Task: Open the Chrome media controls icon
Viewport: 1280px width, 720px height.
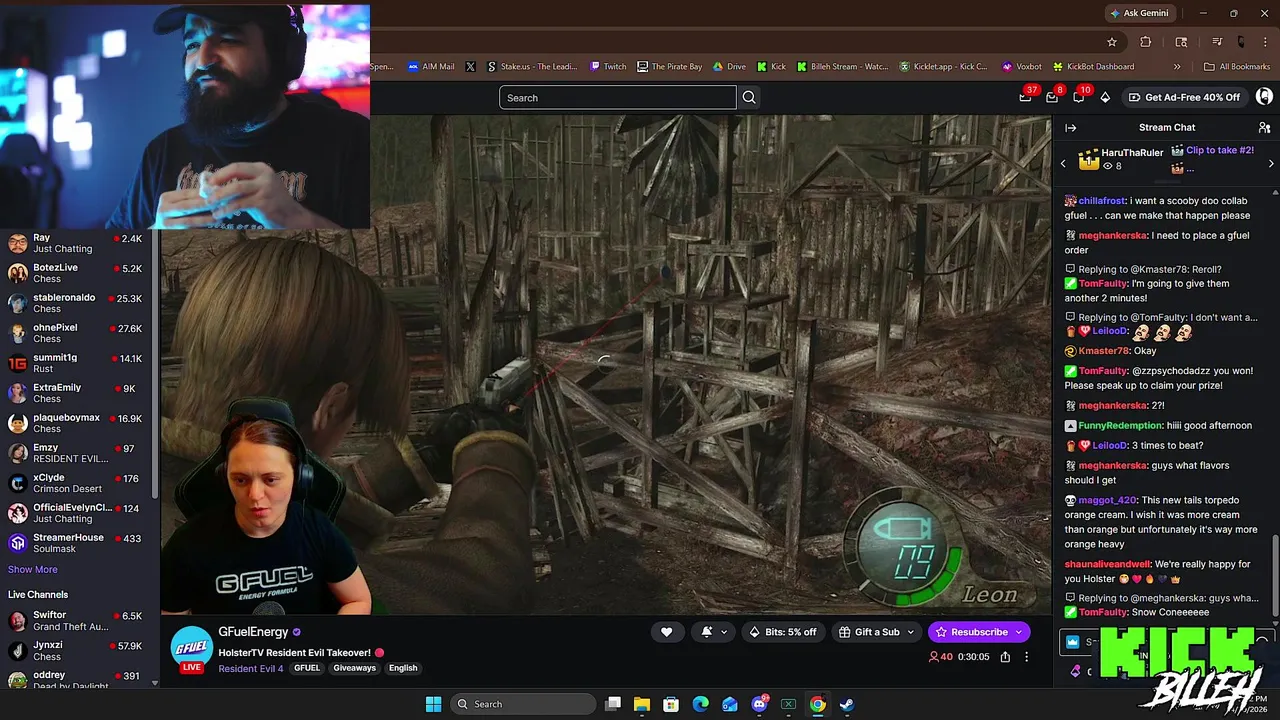Action: (x=1217, y=42)
